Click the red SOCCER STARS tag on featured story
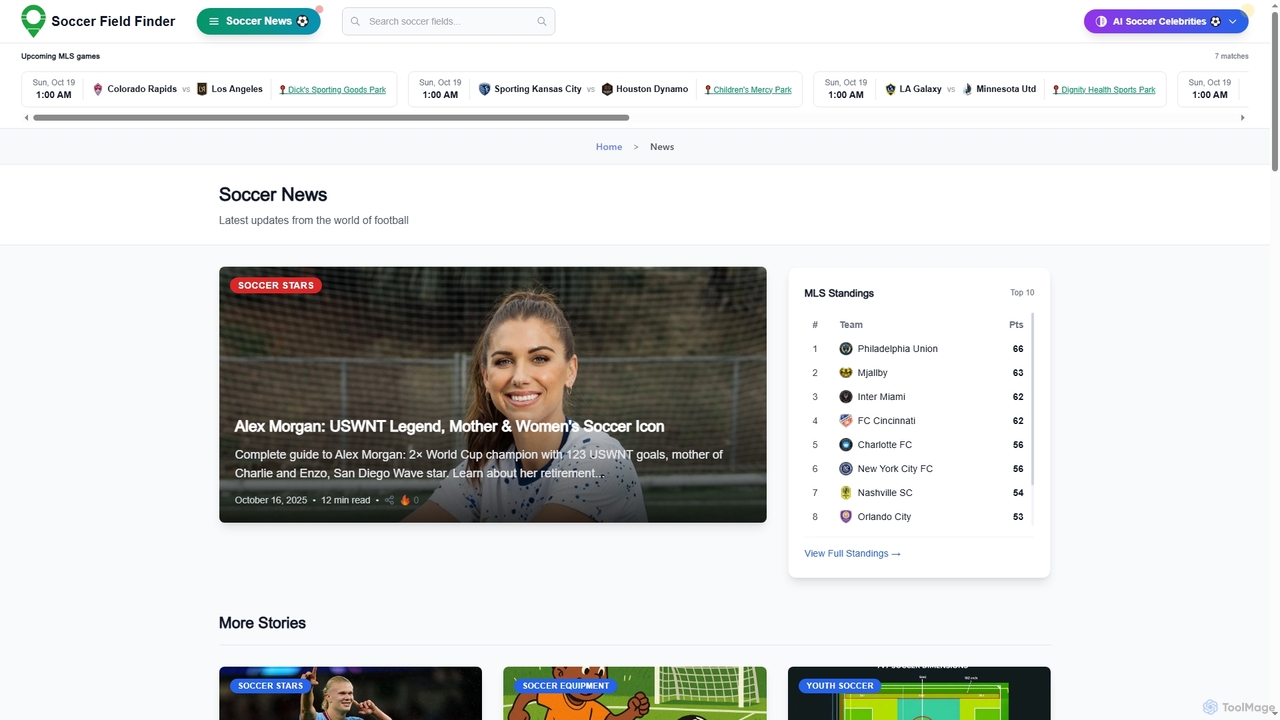The image size is (1280, 720). 276,286
